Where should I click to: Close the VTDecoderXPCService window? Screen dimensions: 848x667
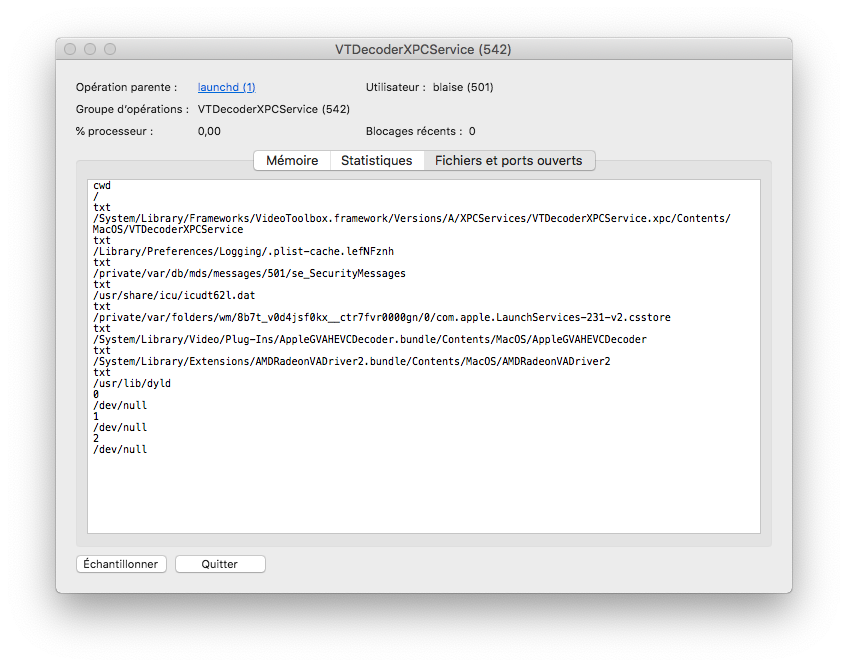[x=70, y=49]
